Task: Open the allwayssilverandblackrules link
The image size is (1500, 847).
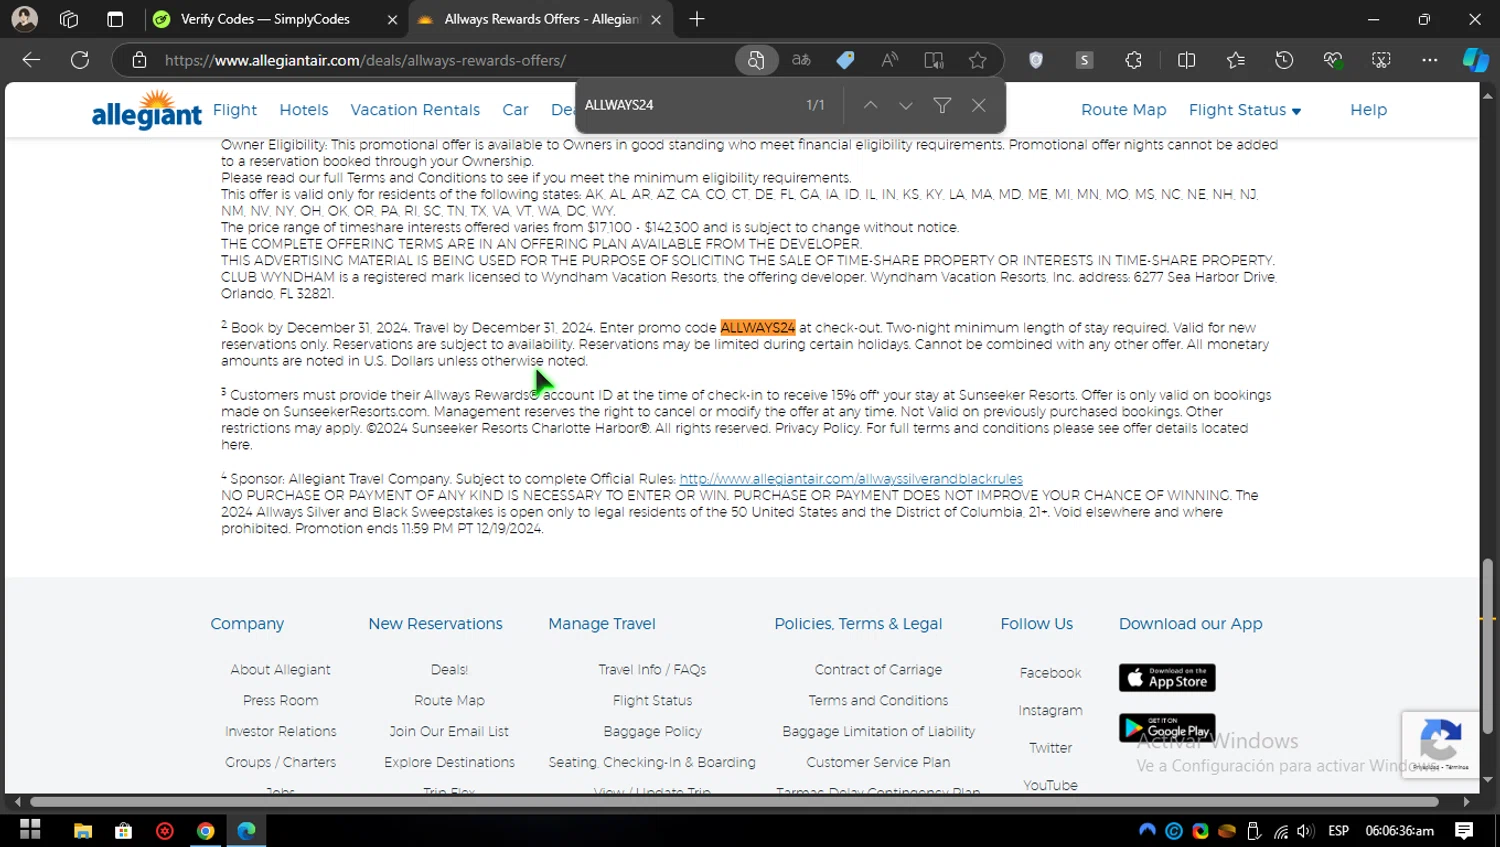Action: click(851, 479)
